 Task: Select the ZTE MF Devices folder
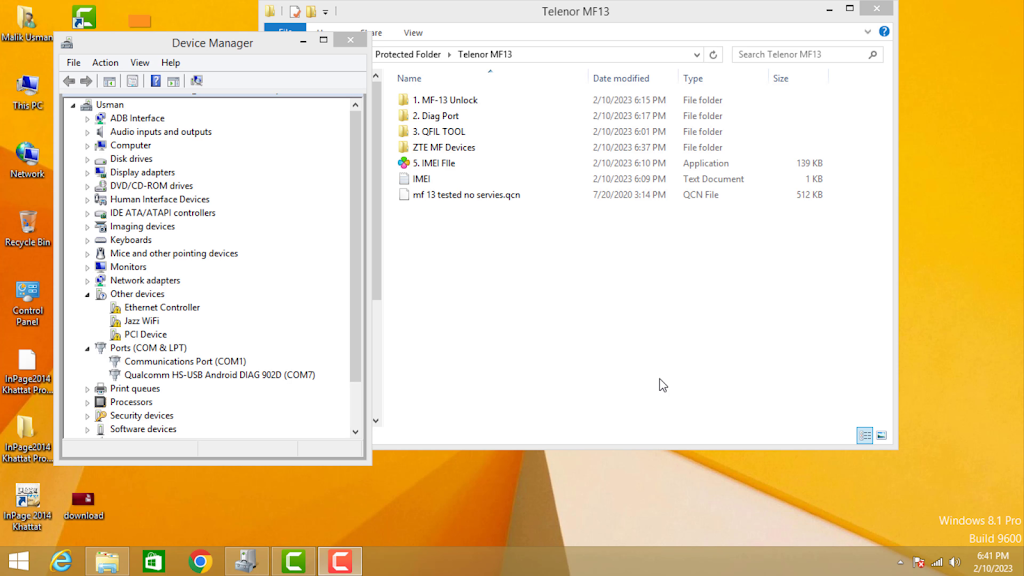click(443, 148)
